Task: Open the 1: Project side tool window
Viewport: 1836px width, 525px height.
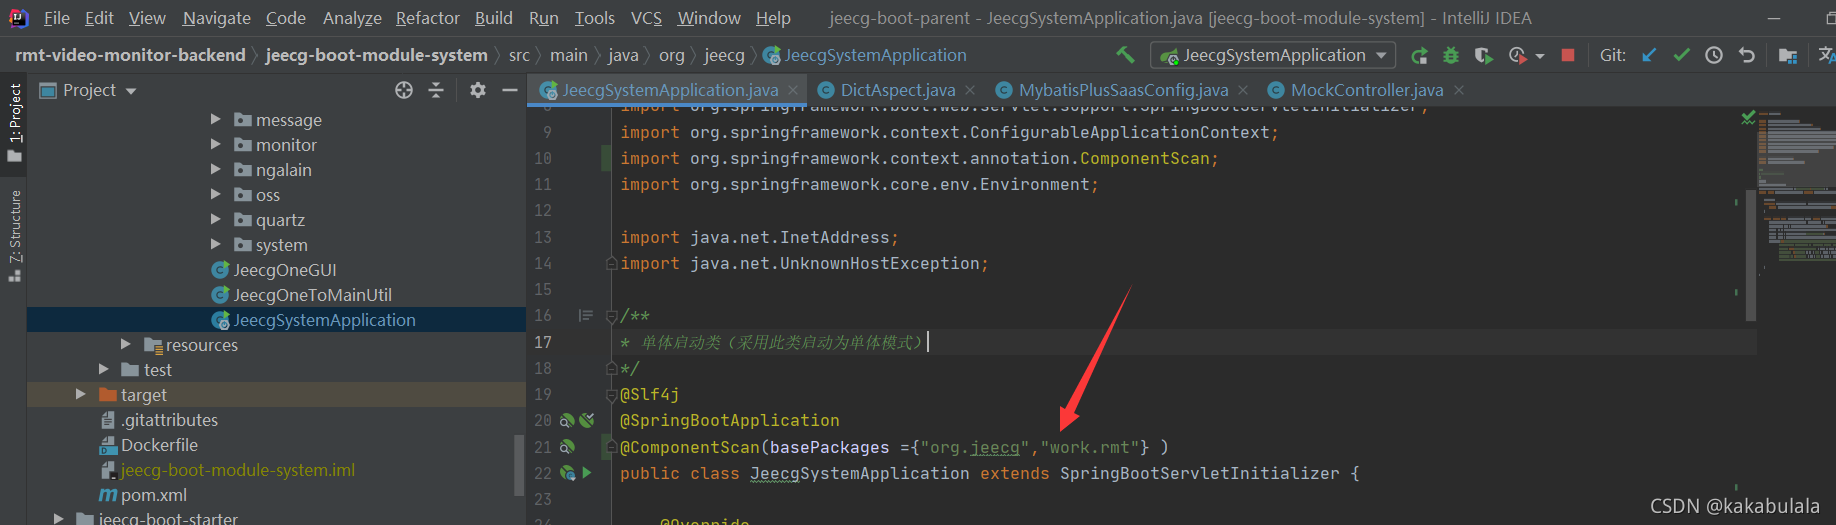Action: (14, 123)
